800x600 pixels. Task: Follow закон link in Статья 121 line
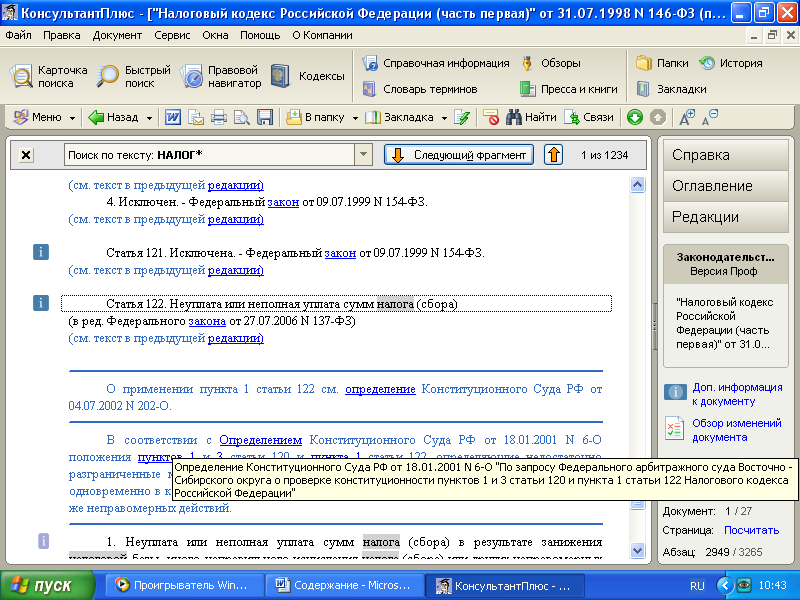(340, 253)
